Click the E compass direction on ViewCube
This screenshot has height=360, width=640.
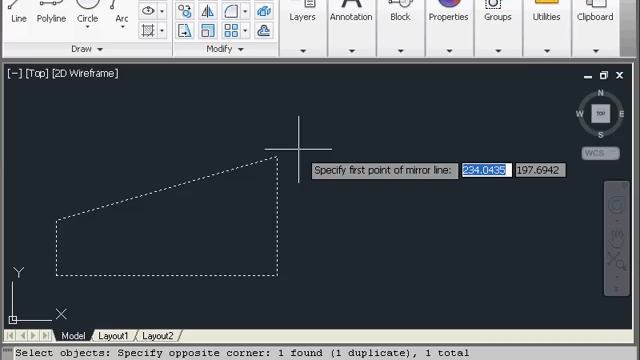[621, 114]
